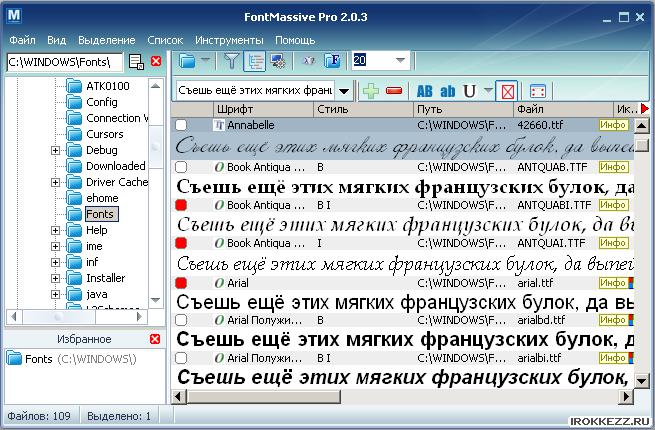The width and height of the screenshot is (655, 430).
Task: Click the font list scroll-down arrow
Action: click(641, 381)
